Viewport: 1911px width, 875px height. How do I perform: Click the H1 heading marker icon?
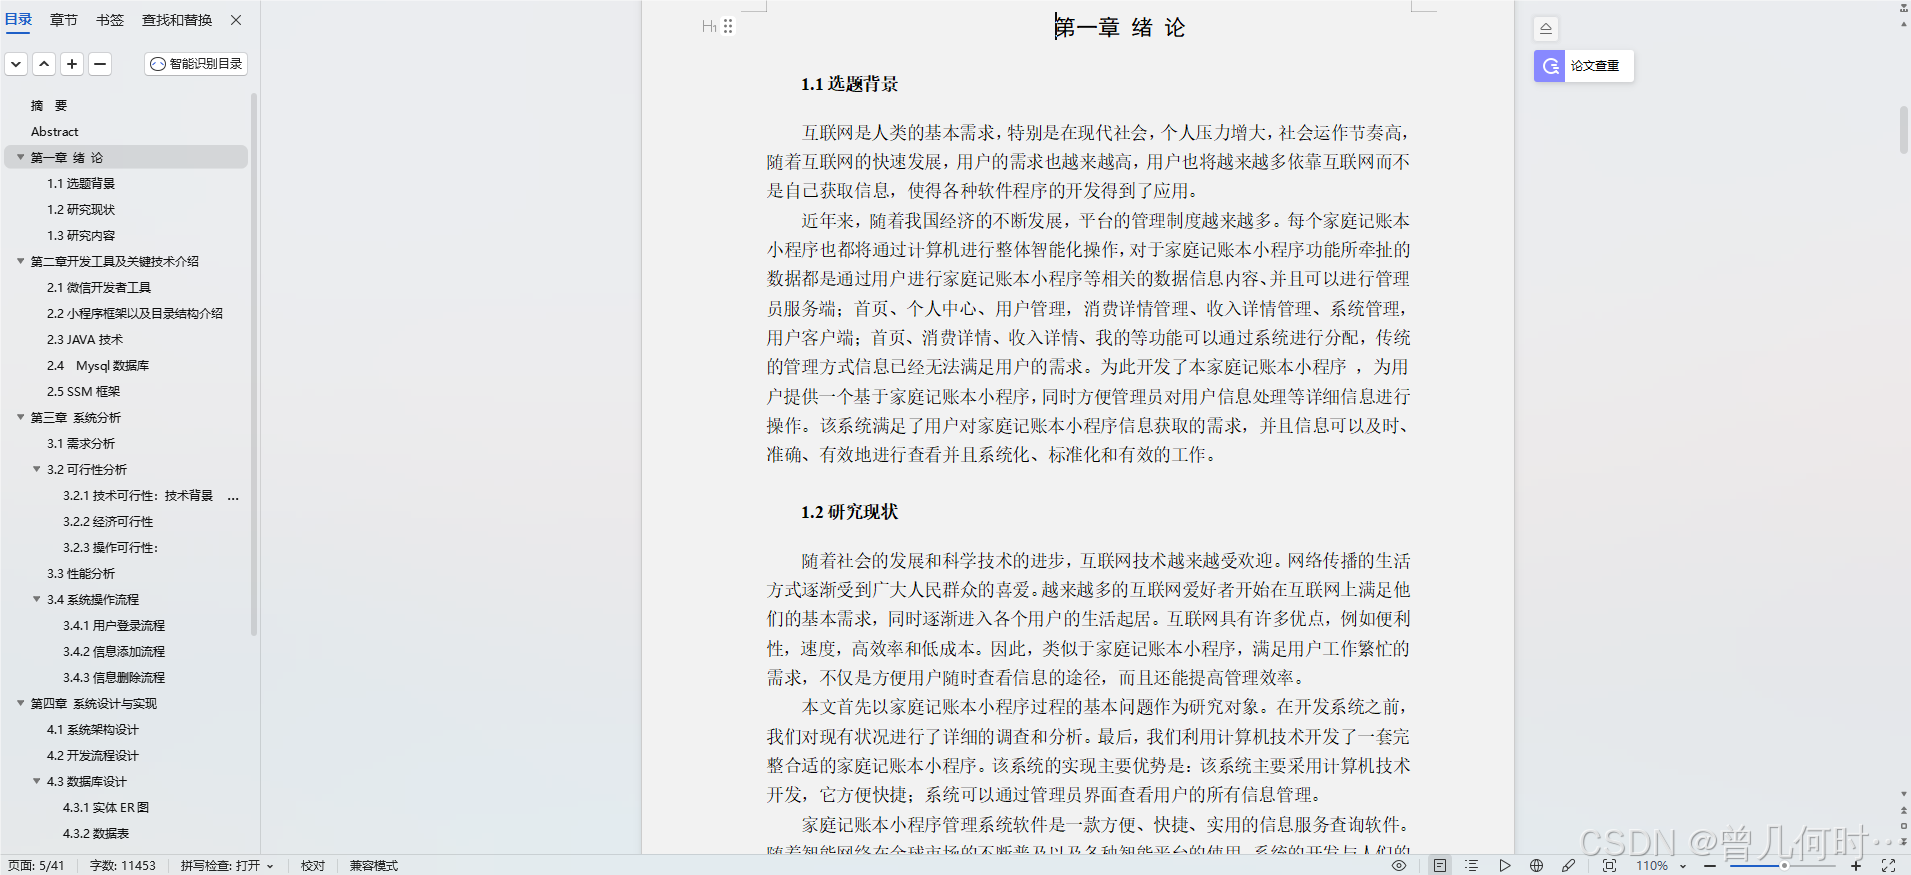pyautogui.click(x=709, y=27)
